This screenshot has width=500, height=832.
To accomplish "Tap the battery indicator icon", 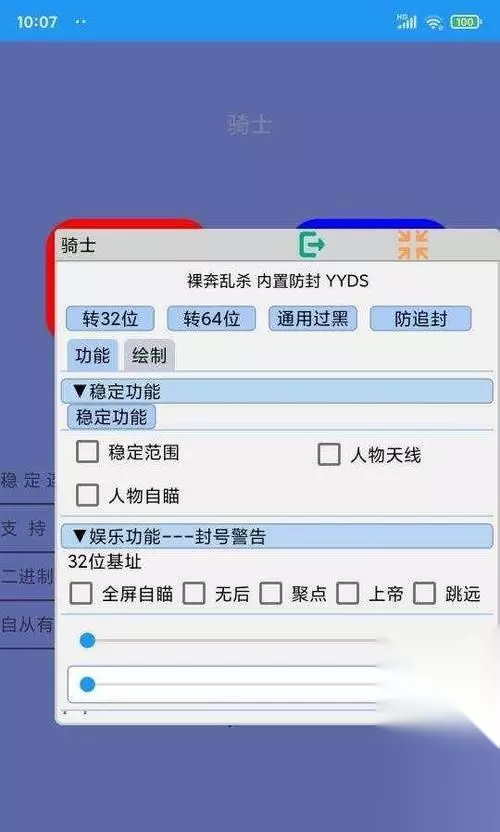I will point(465,22).
